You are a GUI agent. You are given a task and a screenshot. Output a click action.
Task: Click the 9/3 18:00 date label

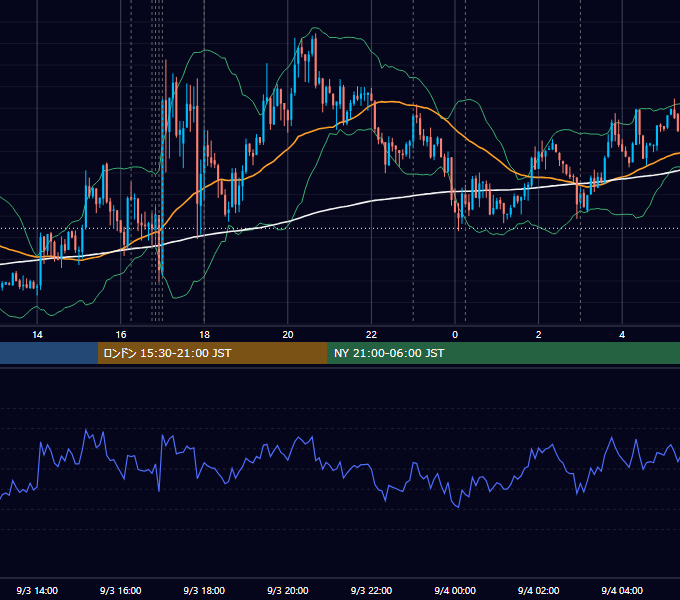pos(204,590)
